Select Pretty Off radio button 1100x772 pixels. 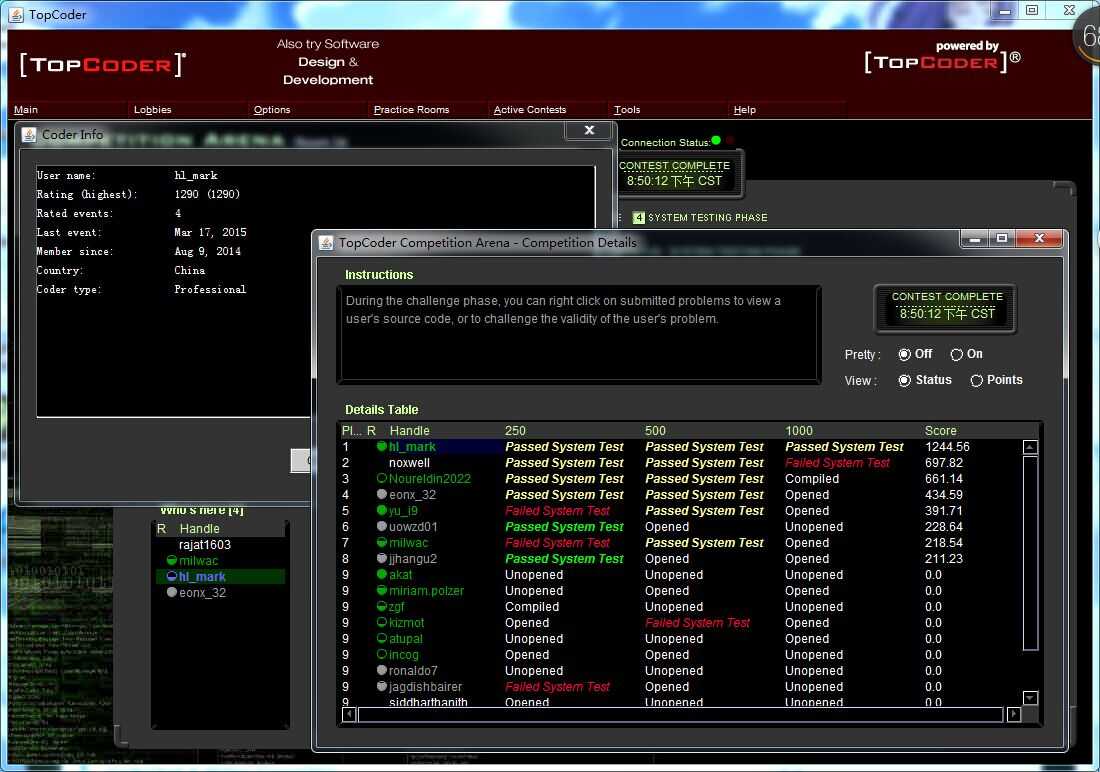tap(905, 354)
